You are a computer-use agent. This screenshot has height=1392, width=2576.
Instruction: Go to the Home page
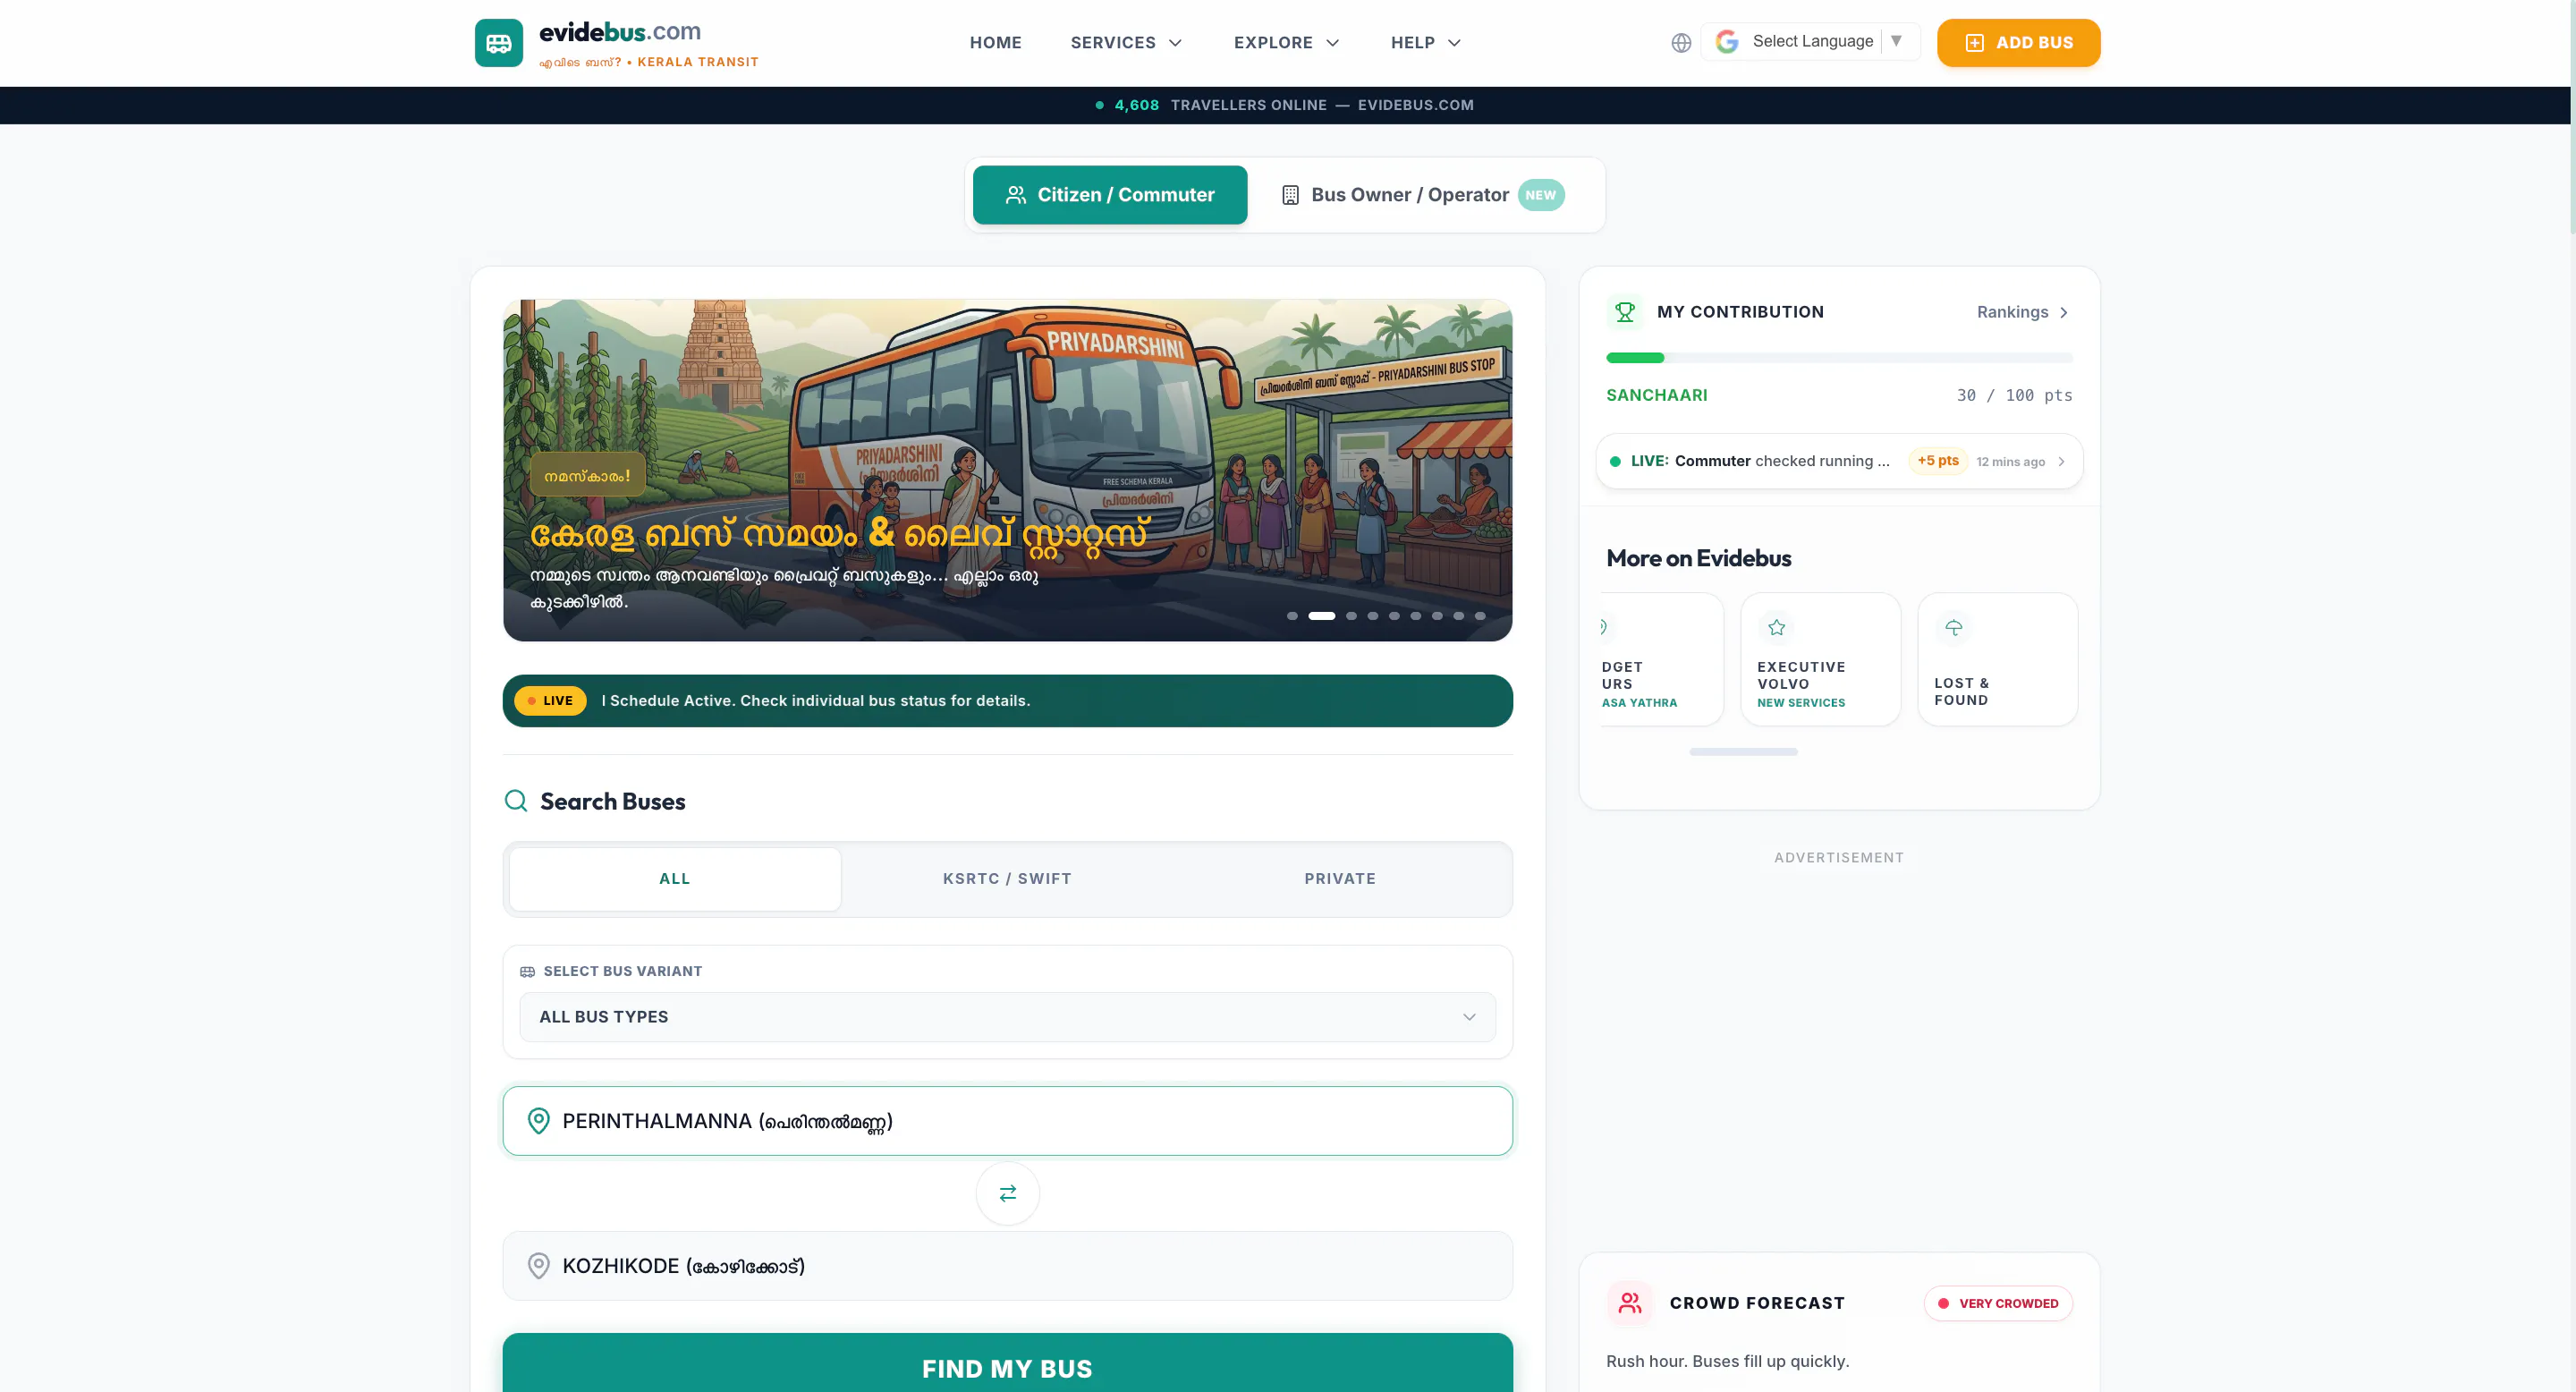point(996,43)
